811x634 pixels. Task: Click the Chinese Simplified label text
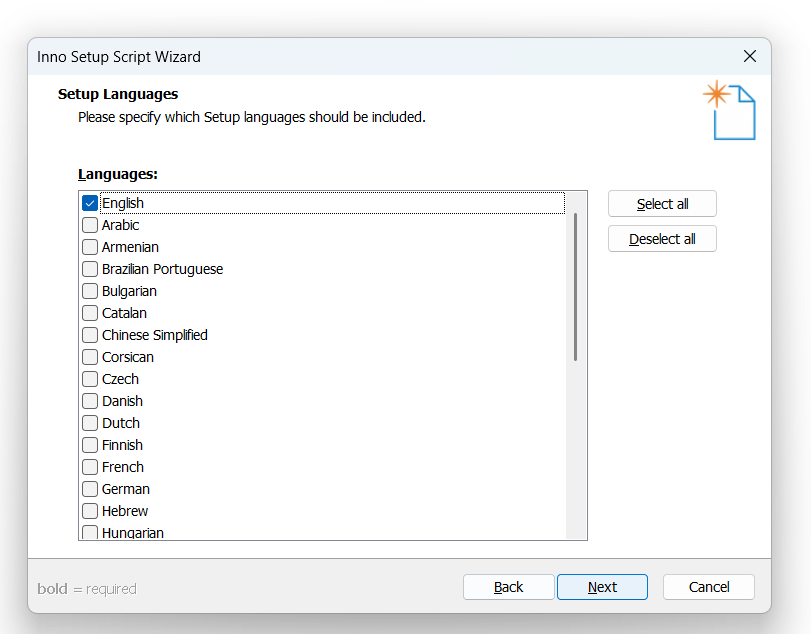[155, 335]
